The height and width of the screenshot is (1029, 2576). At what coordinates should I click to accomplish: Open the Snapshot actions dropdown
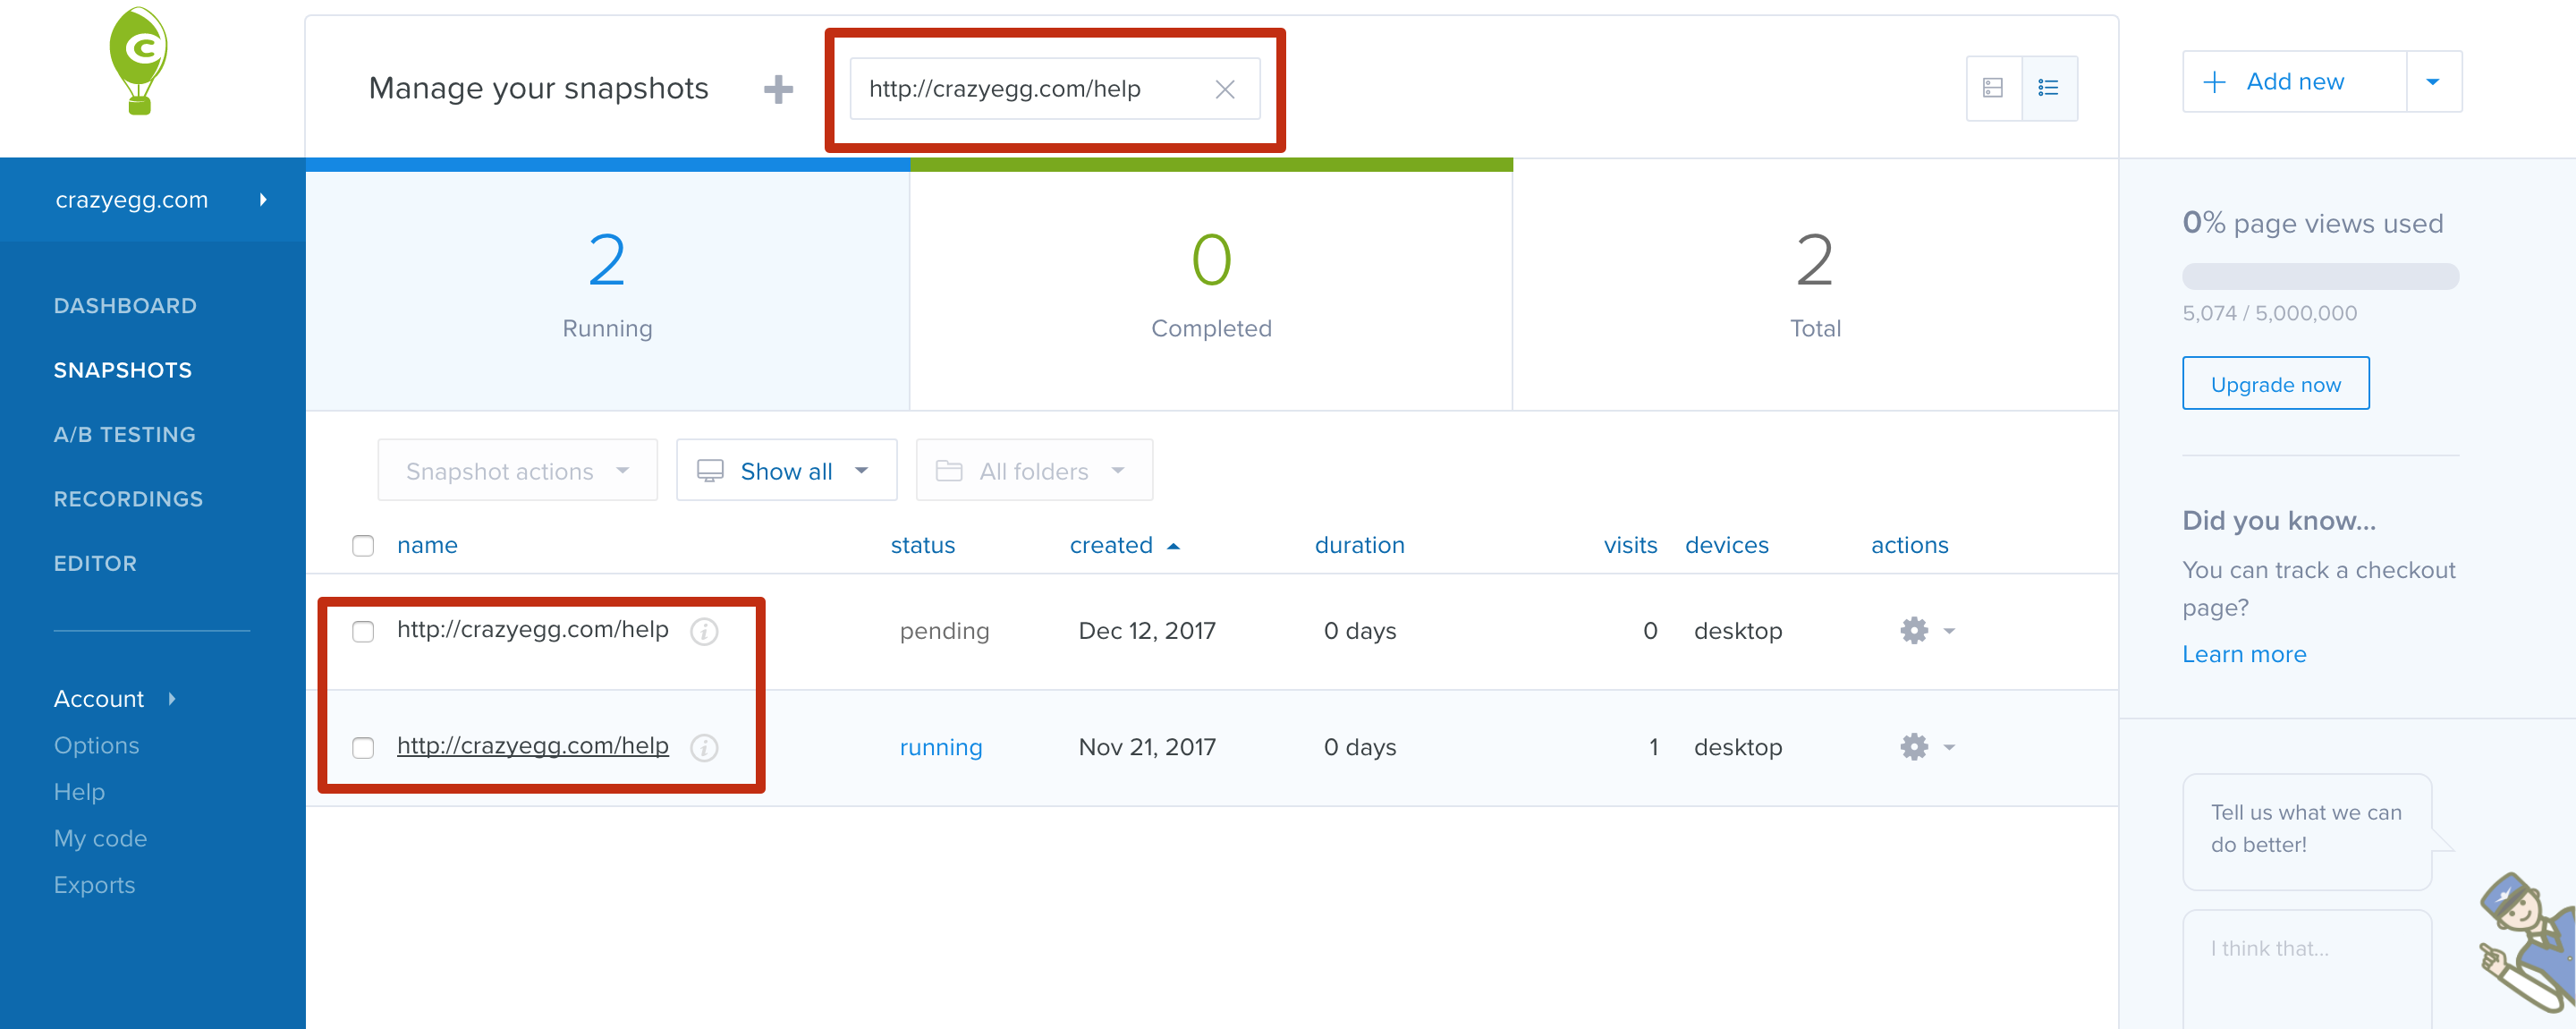[517, 471]
